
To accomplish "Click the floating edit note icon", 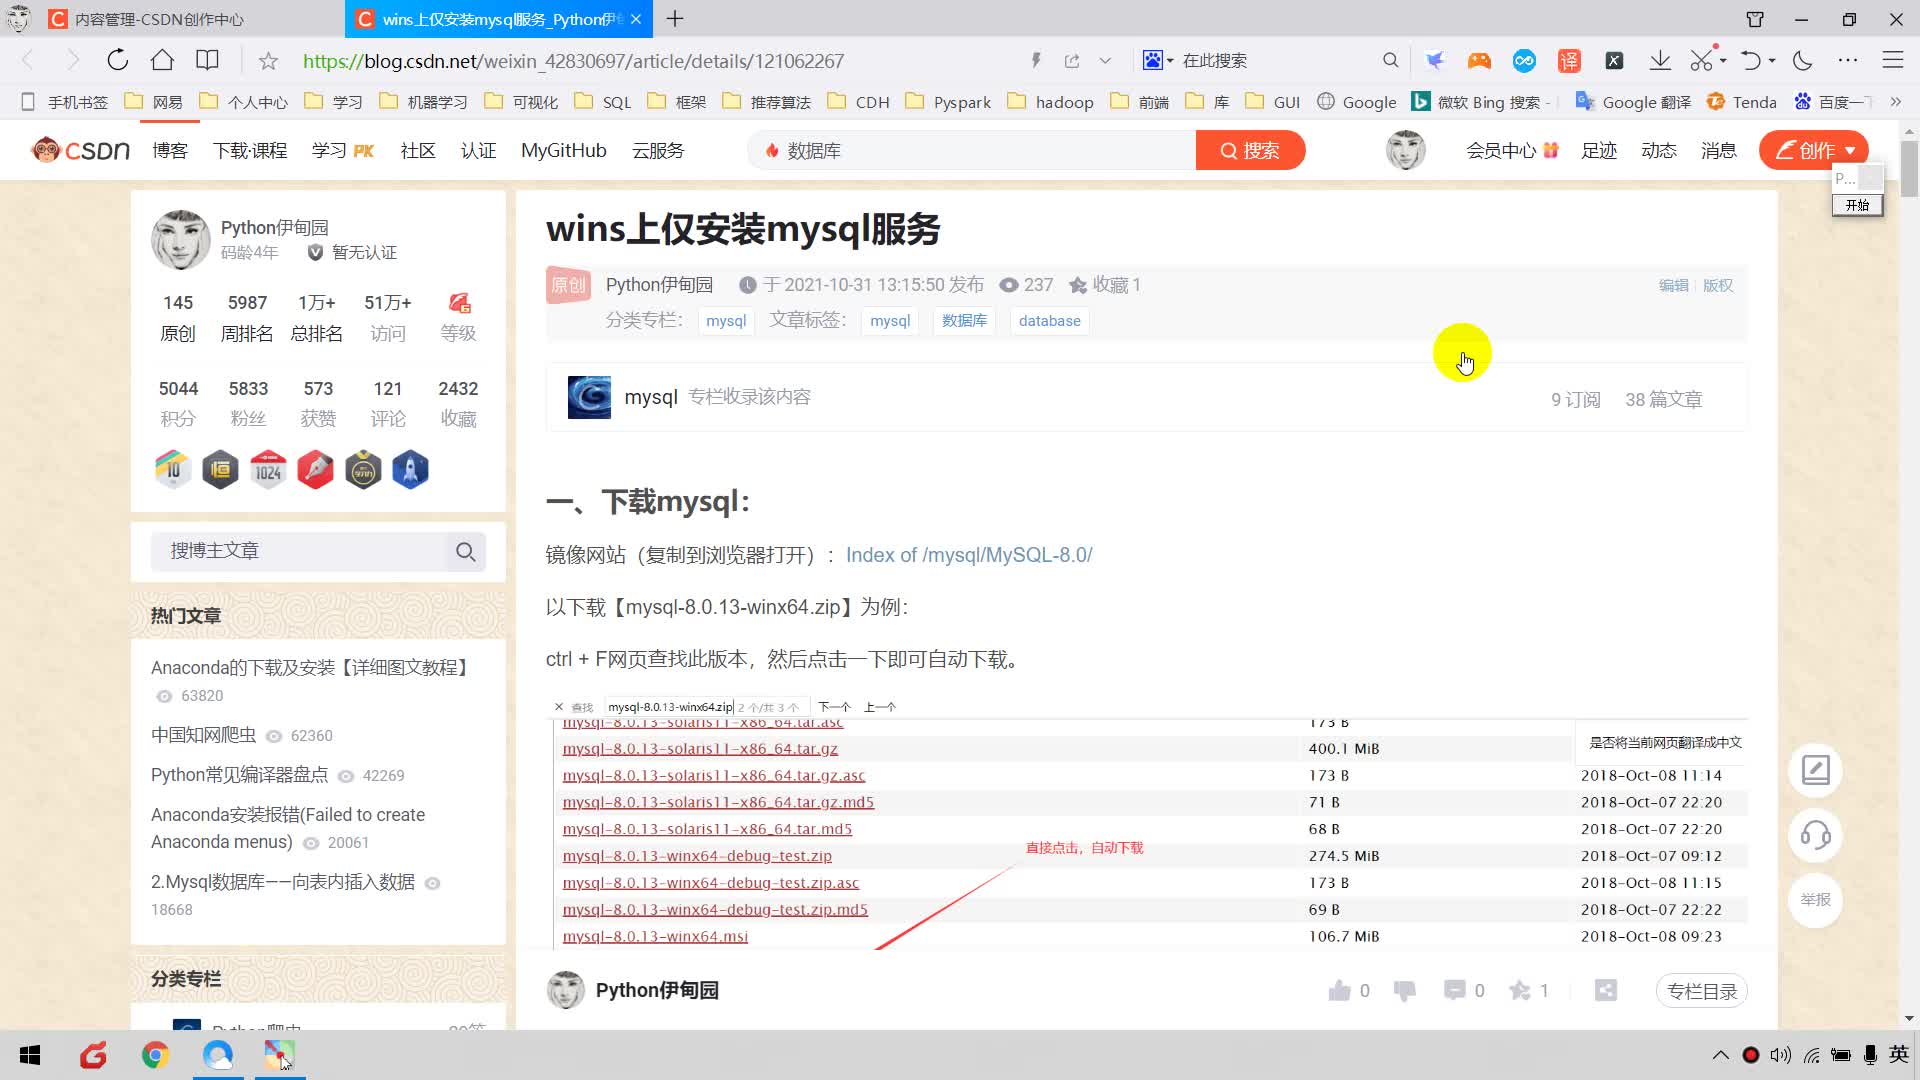I will pyautogui.click(x=1815, y=771).
